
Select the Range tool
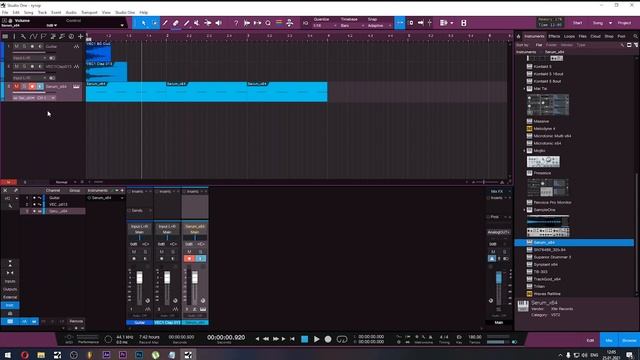(155, 23)
